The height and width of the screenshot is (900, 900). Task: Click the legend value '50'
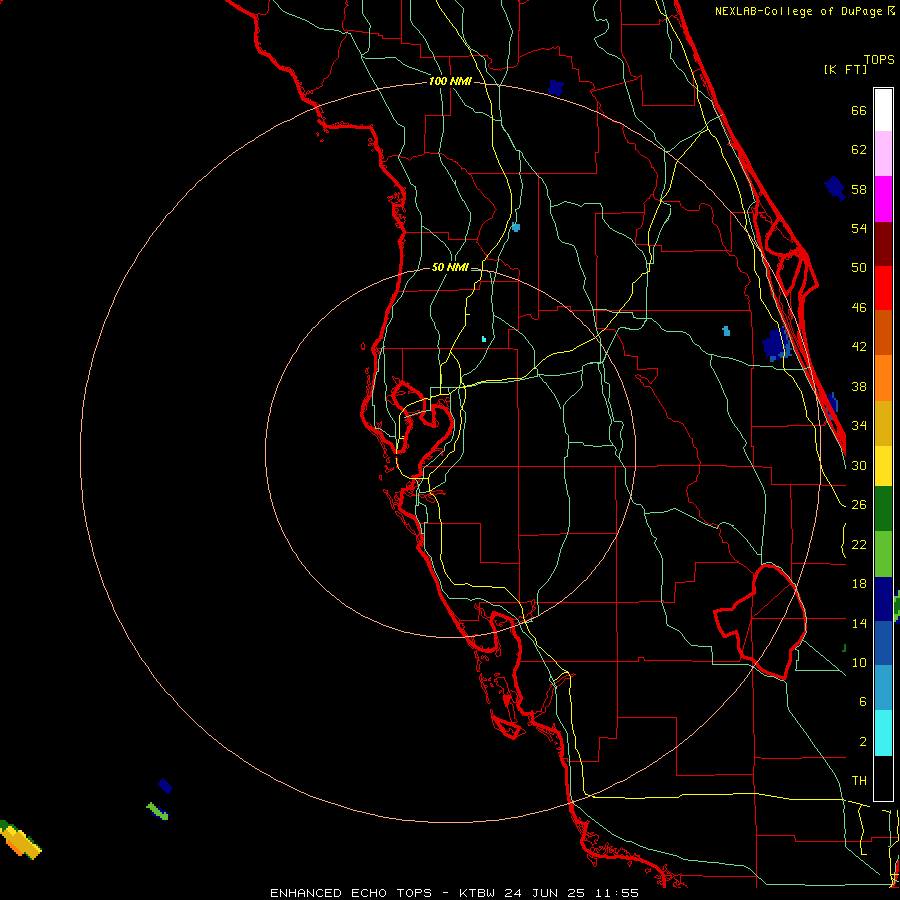(x=859, y=267)
